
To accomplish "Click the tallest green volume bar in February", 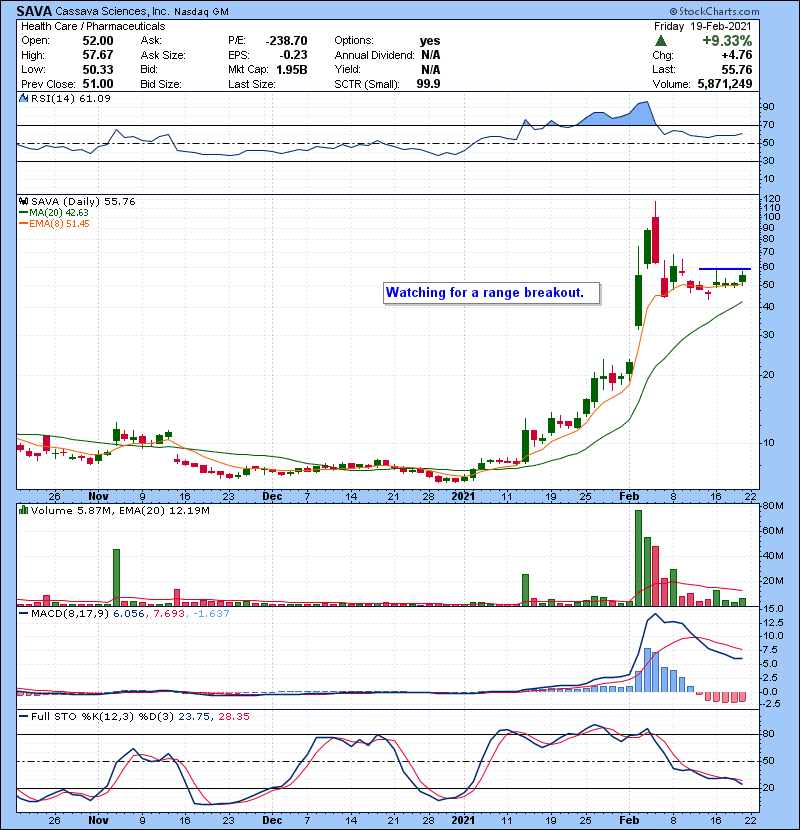I will tap(638, 558).
